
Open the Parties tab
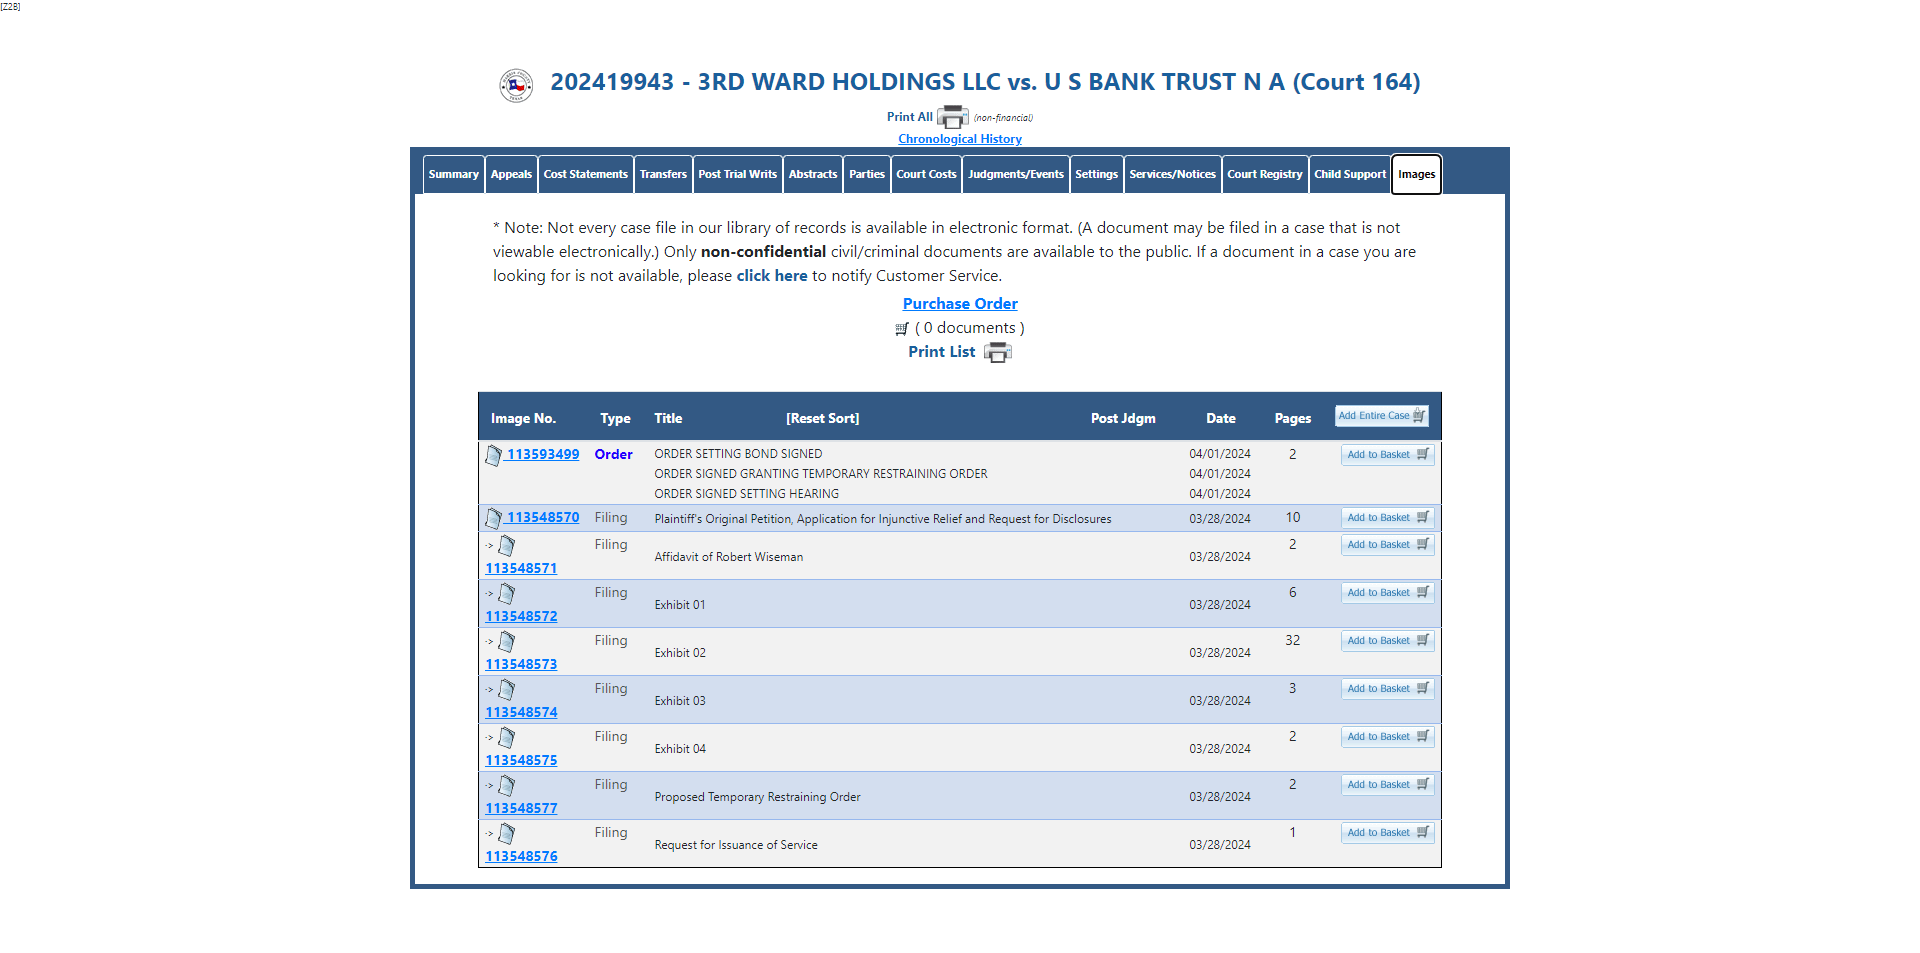pyautogui.click(x=867, y=174)
